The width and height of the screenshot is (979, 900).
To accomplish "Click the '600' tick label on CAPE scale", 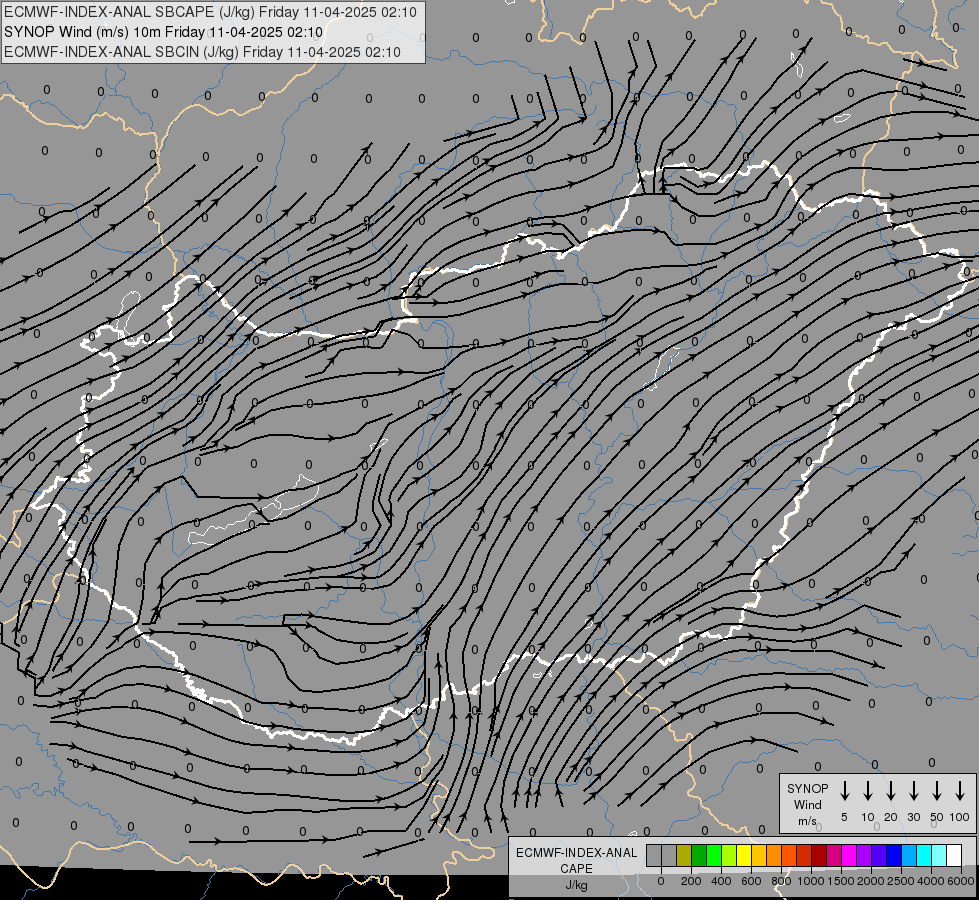I will click(x=751, y=881).
